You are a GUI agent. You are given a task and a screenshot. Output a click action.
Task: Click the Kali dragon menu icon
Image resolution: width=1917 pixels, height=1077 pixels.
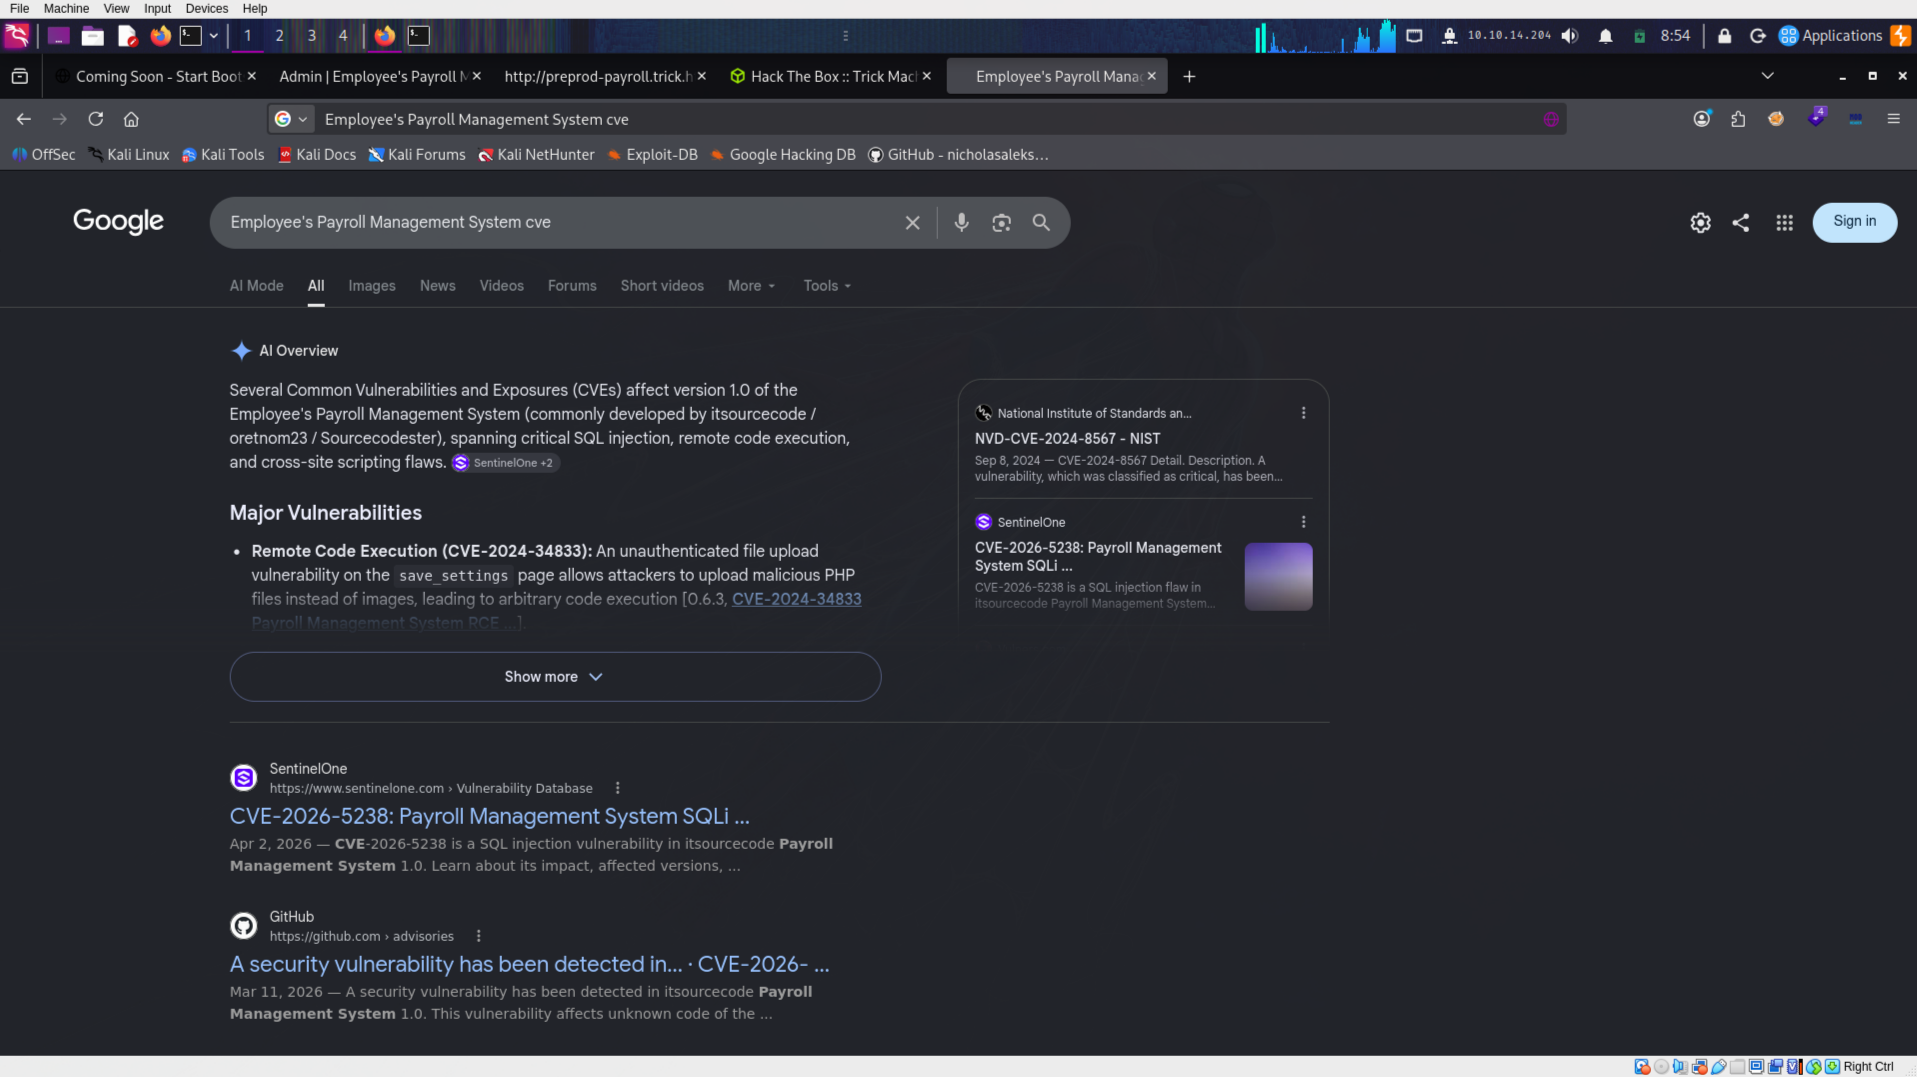pyautogui.click(x=17, y=36)
